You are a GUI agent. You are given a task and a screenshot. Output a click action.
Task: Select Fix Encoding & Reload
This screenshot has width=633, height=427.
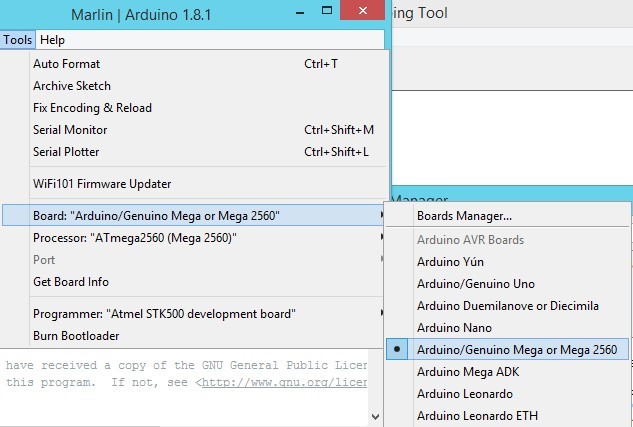tap(194, 108)
